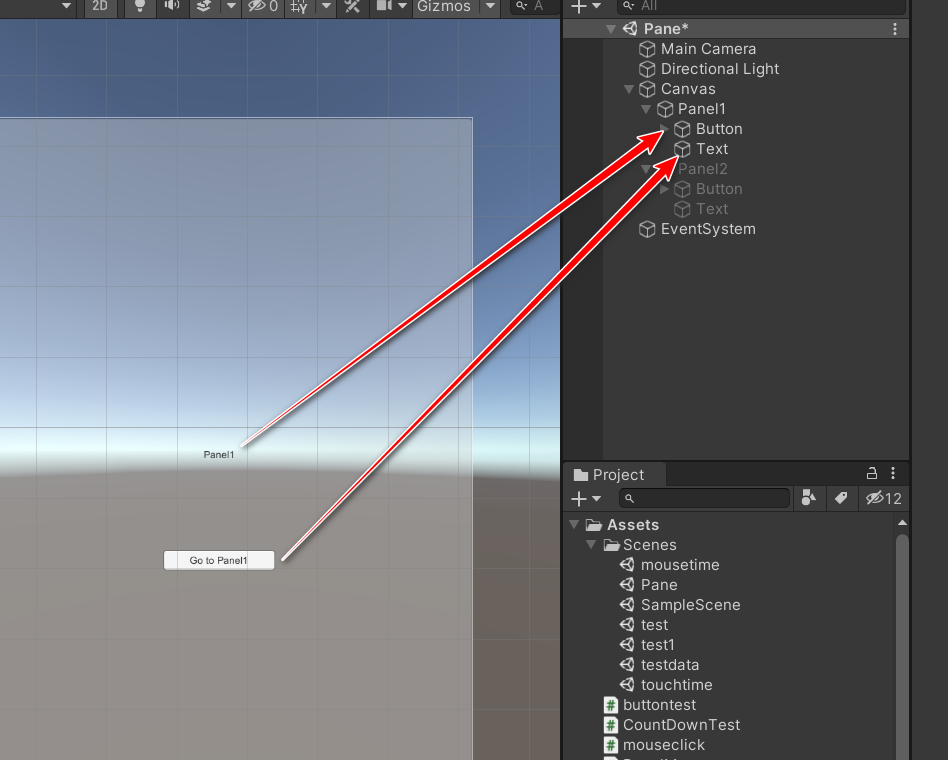Viewport: 948px width, 760px height.
Task: Open the effects icon in the Scene toolbar
Action: [x=200, y=8]
